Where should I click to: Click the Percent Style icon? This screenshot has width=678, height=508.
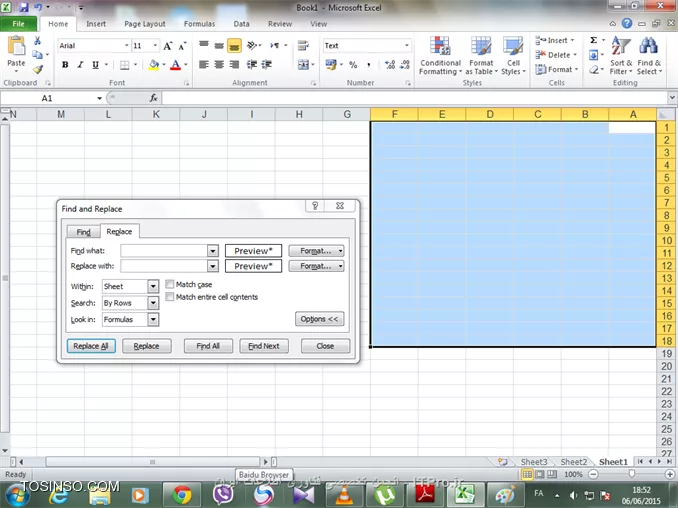[353, 65]
